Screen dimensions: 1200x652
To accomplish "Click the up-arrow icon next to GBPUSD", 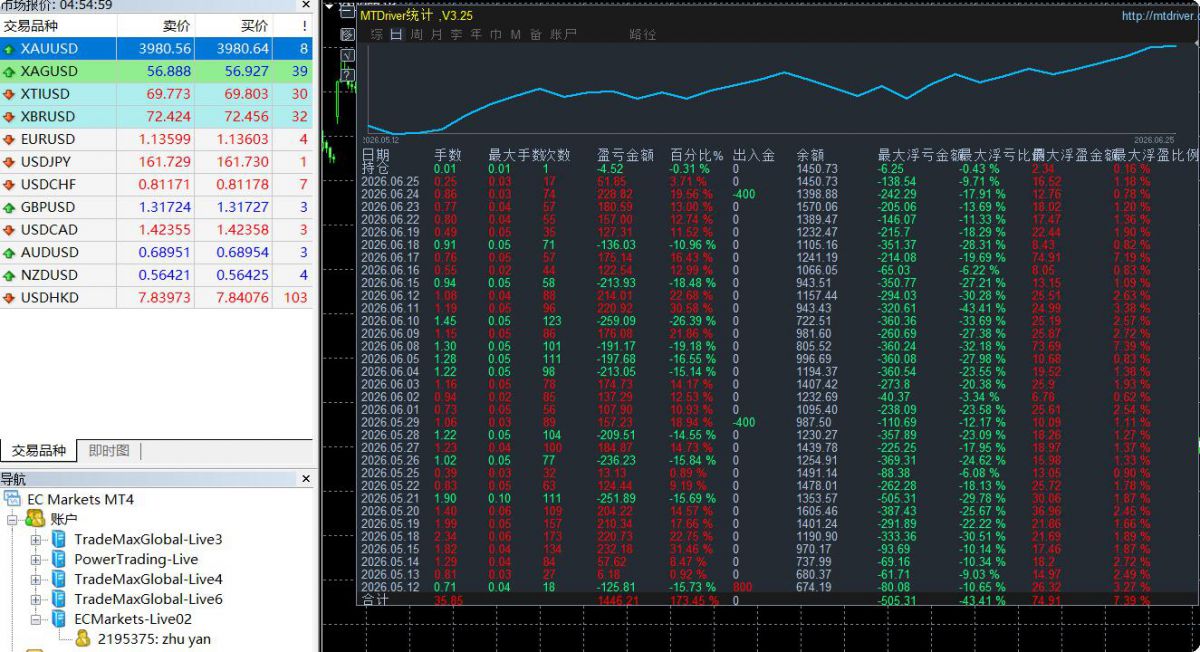I will coord(9,208).
